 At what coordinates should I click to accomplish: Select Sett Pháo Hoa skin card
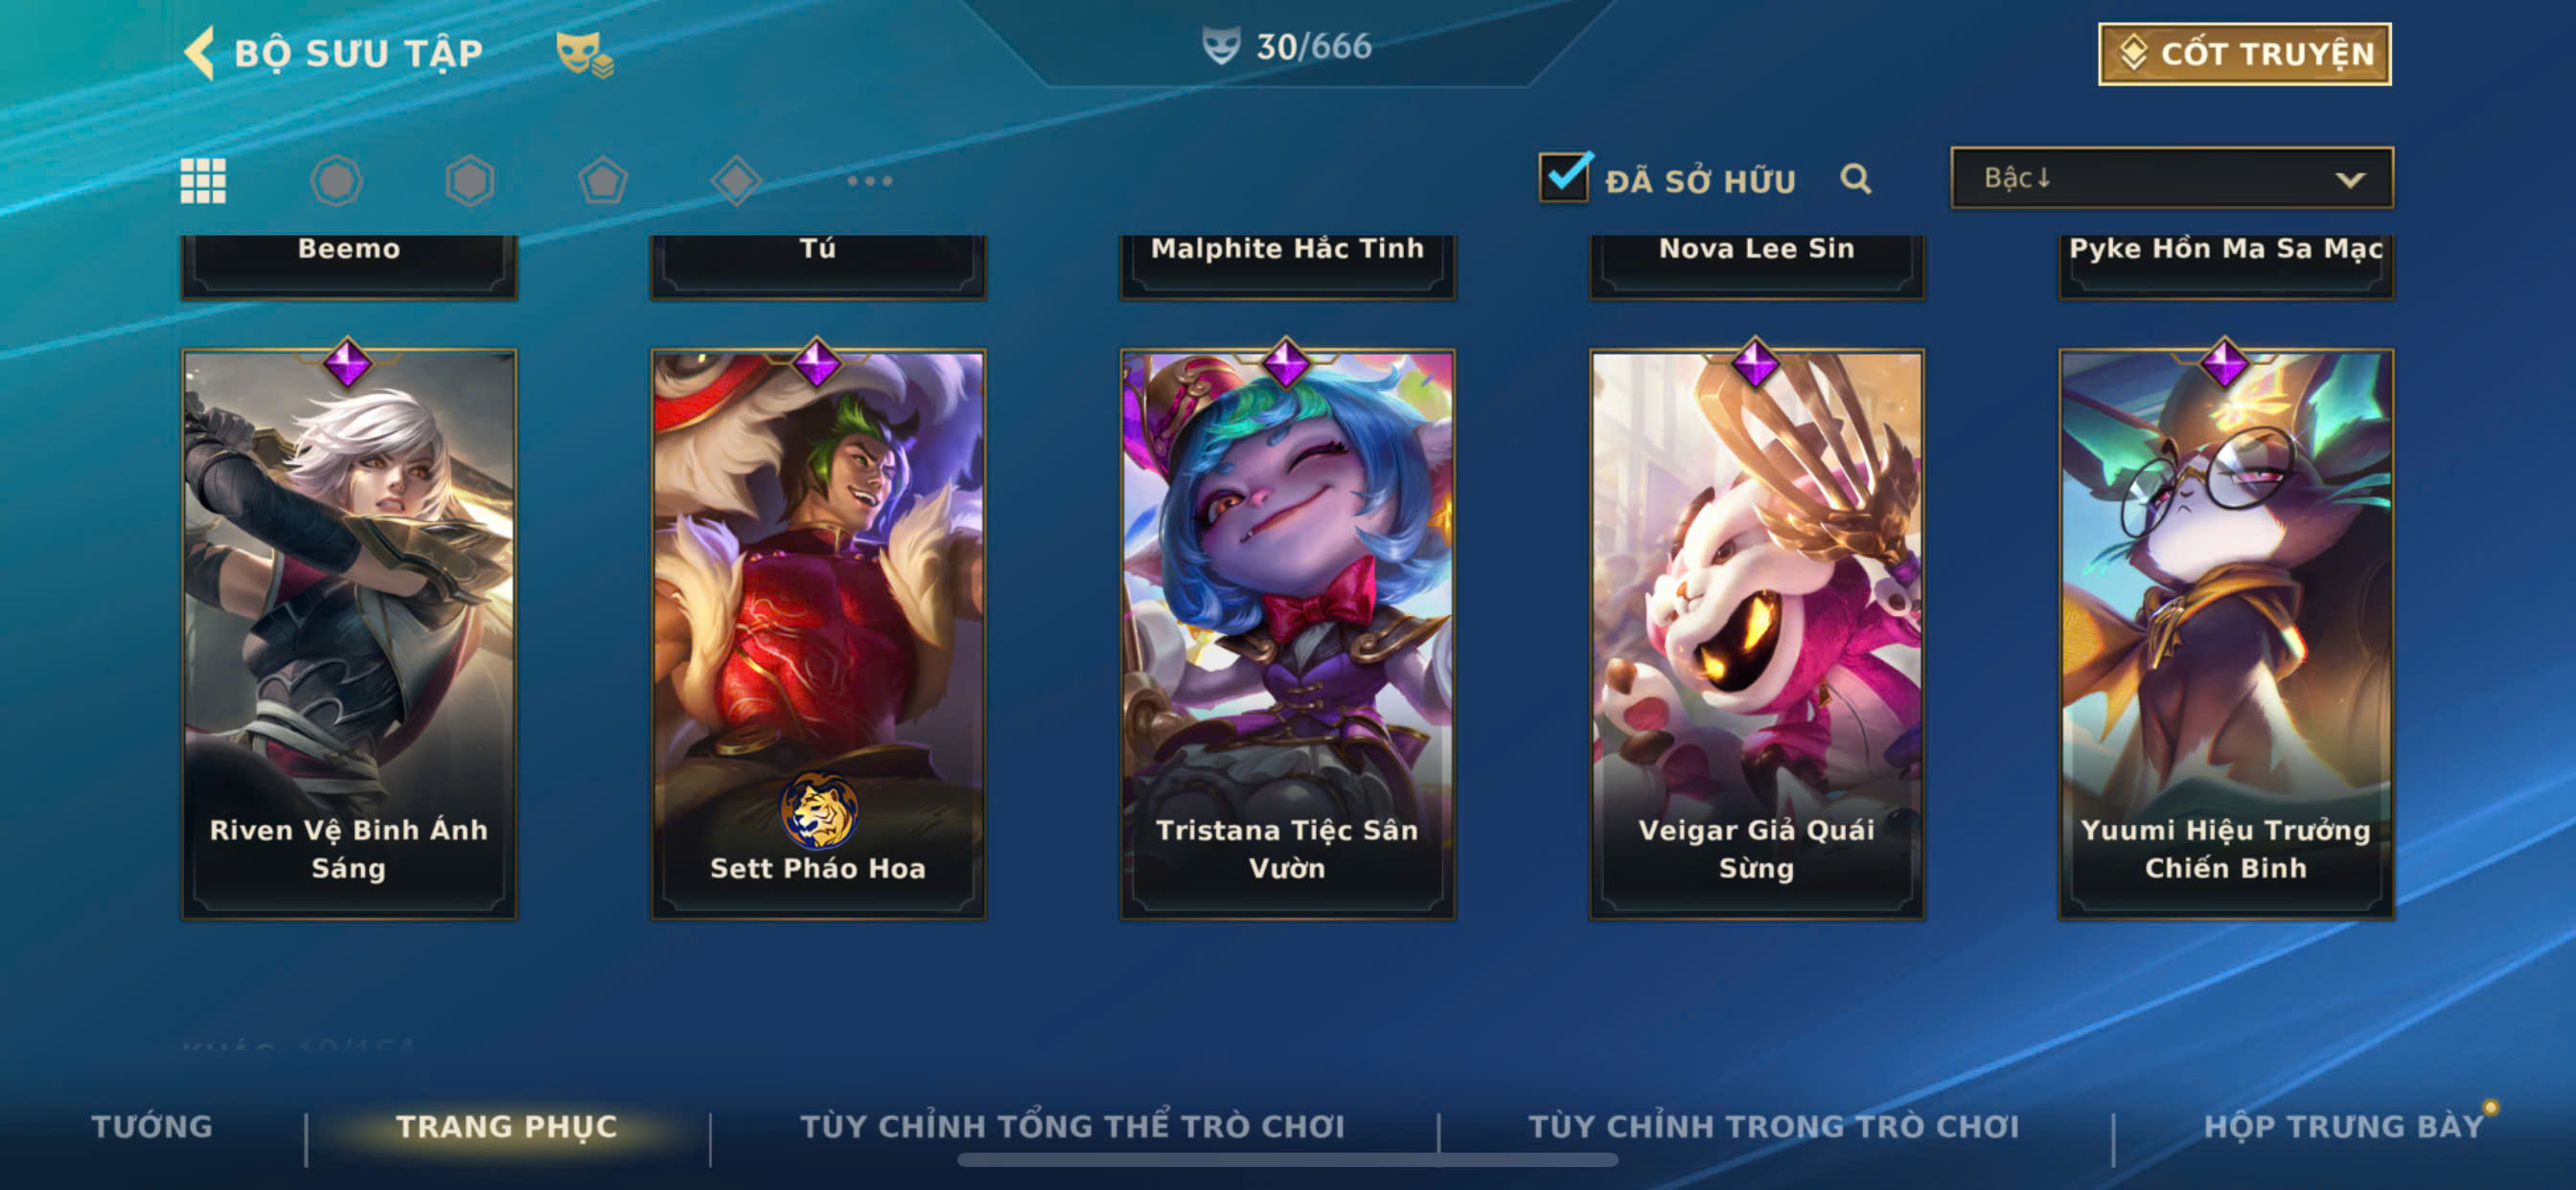818,634
